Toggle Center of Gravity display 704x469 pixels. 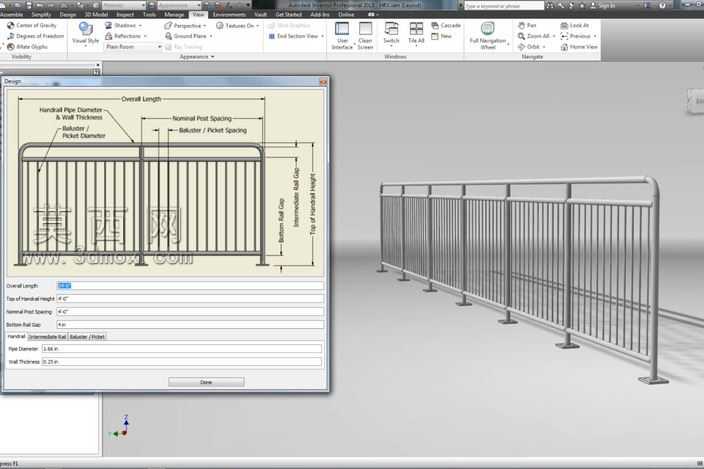coord(32,26)
